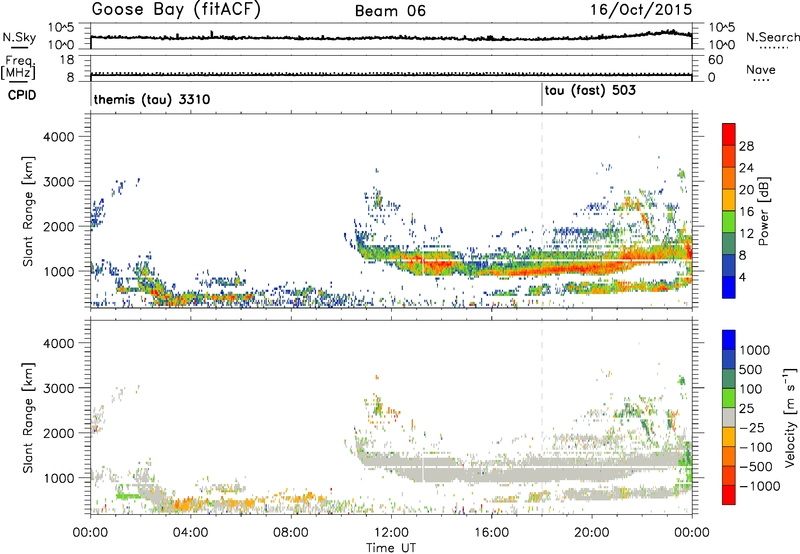
Task: Click the '4000' range tick of the power panel
Action: click(x=58, y=137)
